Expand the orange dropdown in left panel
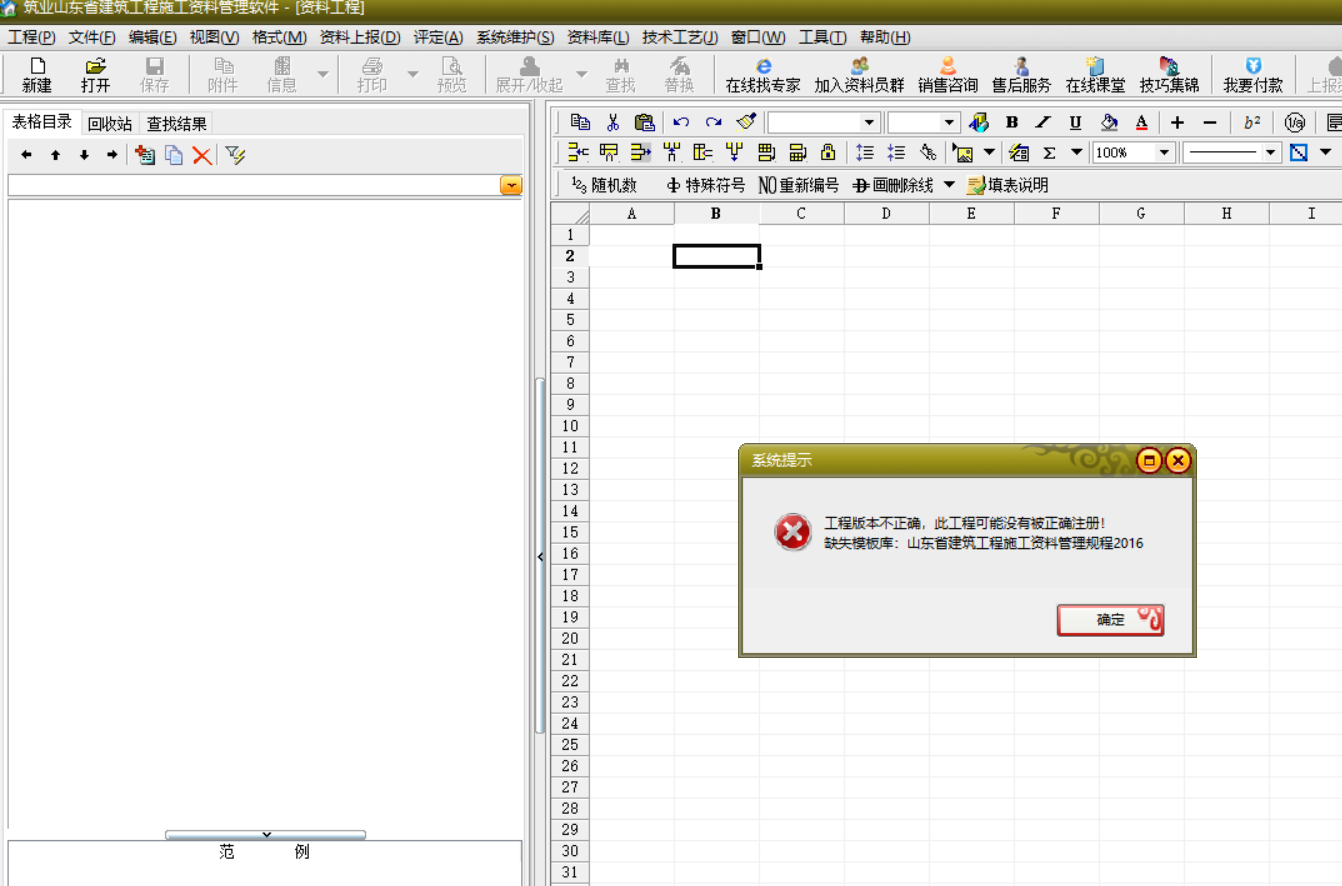Image resolution: width=1342 pixels, height=886 pixels. 511,186
